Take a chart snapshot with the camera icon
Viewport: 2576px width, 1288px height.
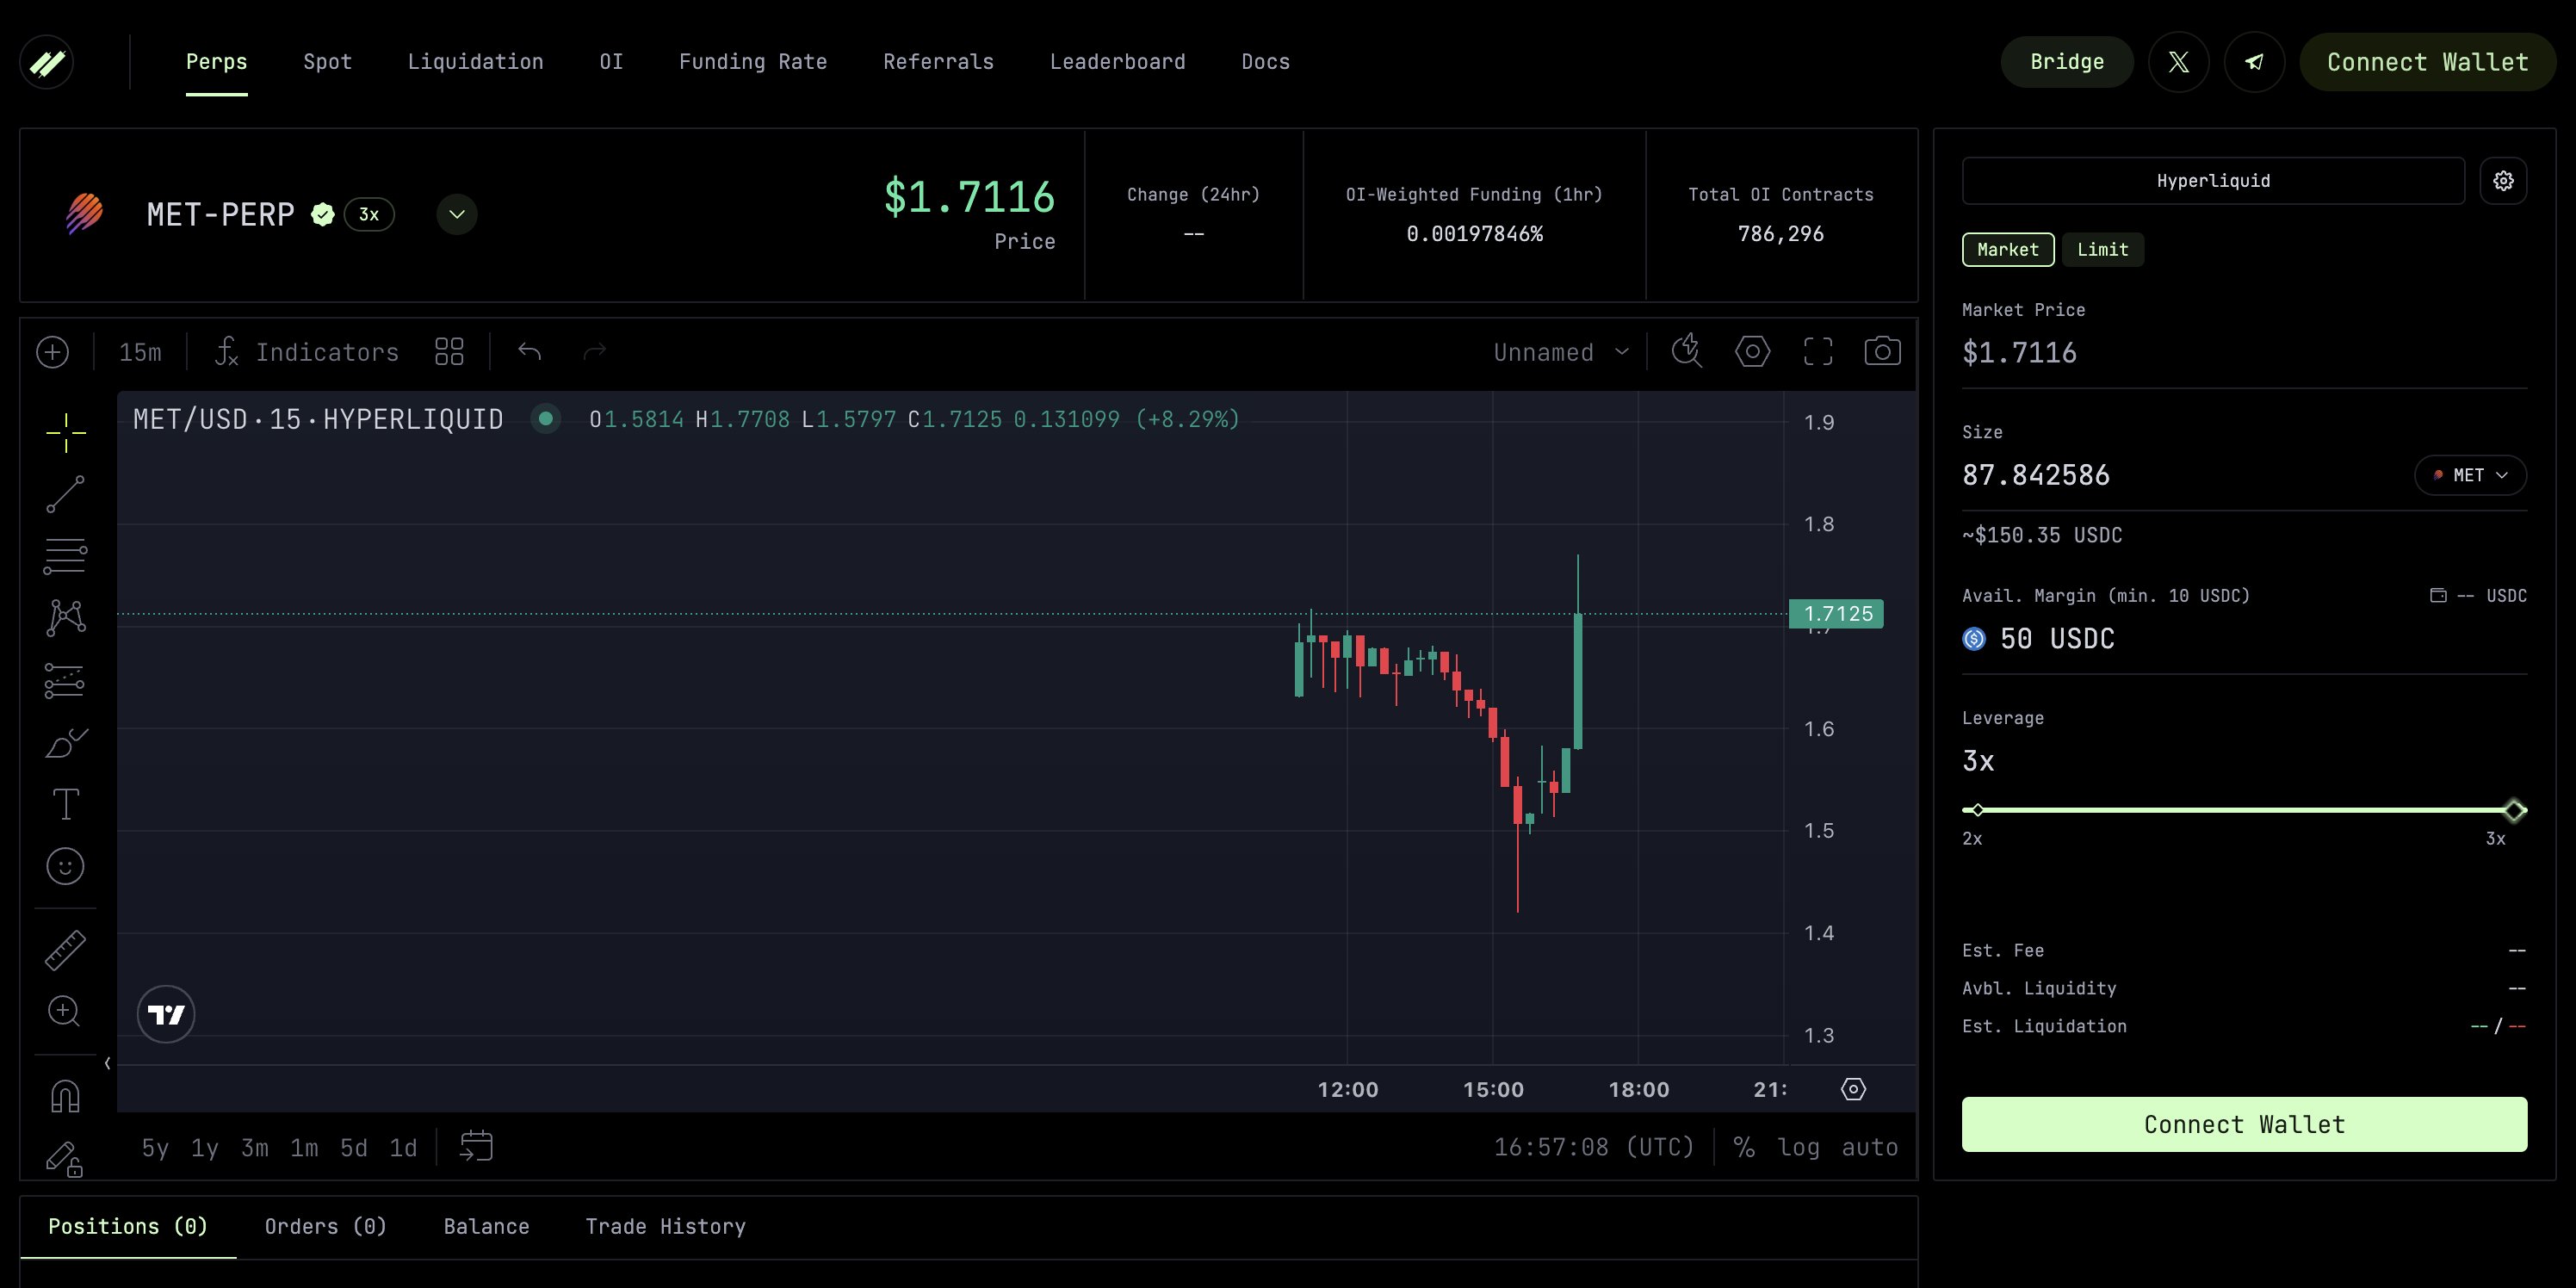(1884, 351)
